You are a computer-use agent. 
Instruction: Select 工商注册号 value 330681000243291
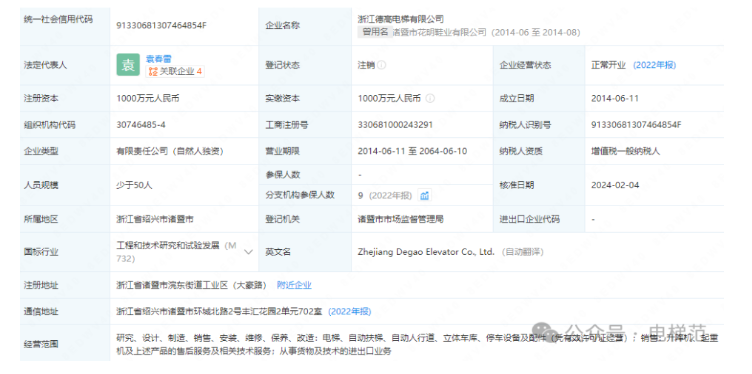395,125
